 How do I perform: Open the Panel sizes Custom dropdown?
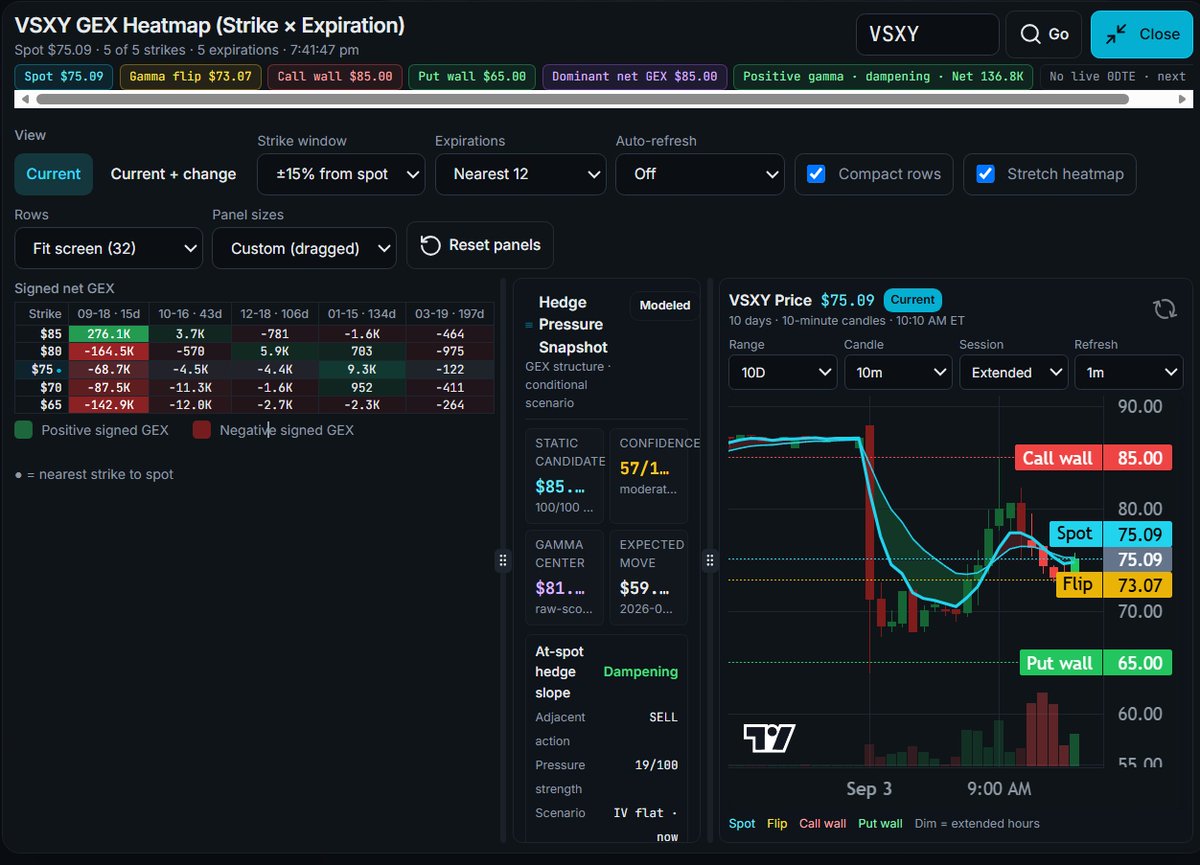pos(304,248)
